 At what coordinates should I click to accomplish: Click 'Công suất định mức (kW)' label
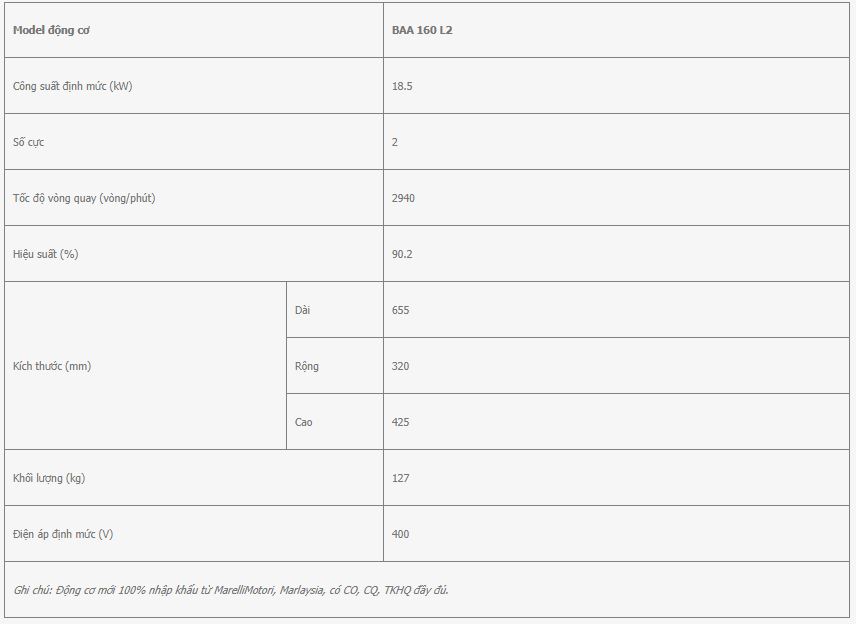click(x=73, y=86)
